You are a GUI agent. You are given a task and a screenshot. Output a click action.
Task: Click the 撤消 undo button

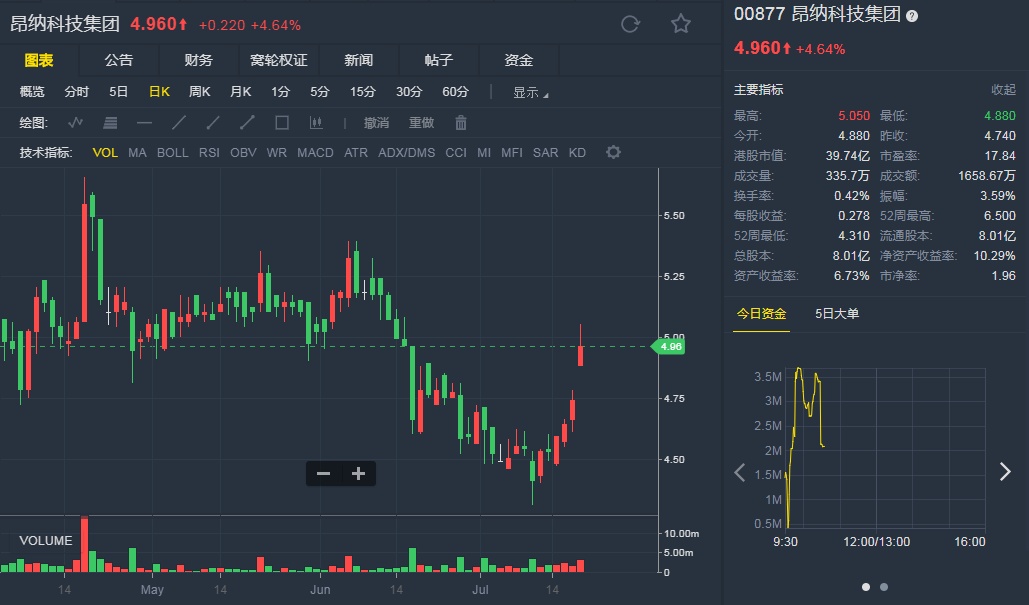tap(376, 123)
